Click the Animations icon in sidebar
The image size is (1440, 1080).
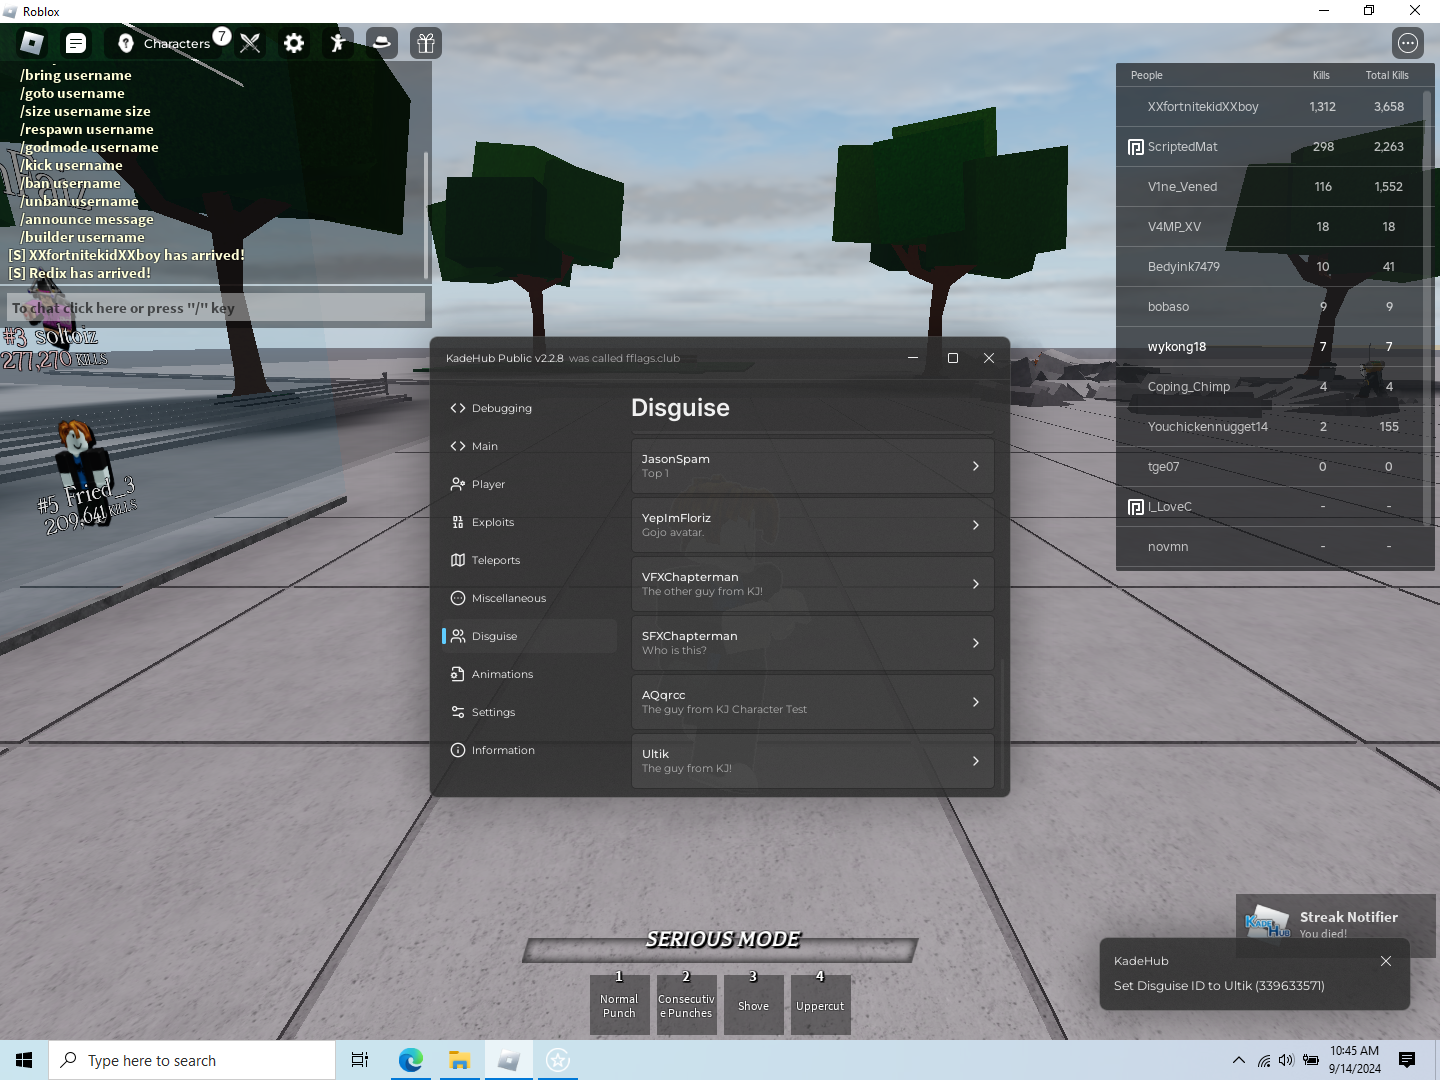pyautogui.click(x=458, y=674)
